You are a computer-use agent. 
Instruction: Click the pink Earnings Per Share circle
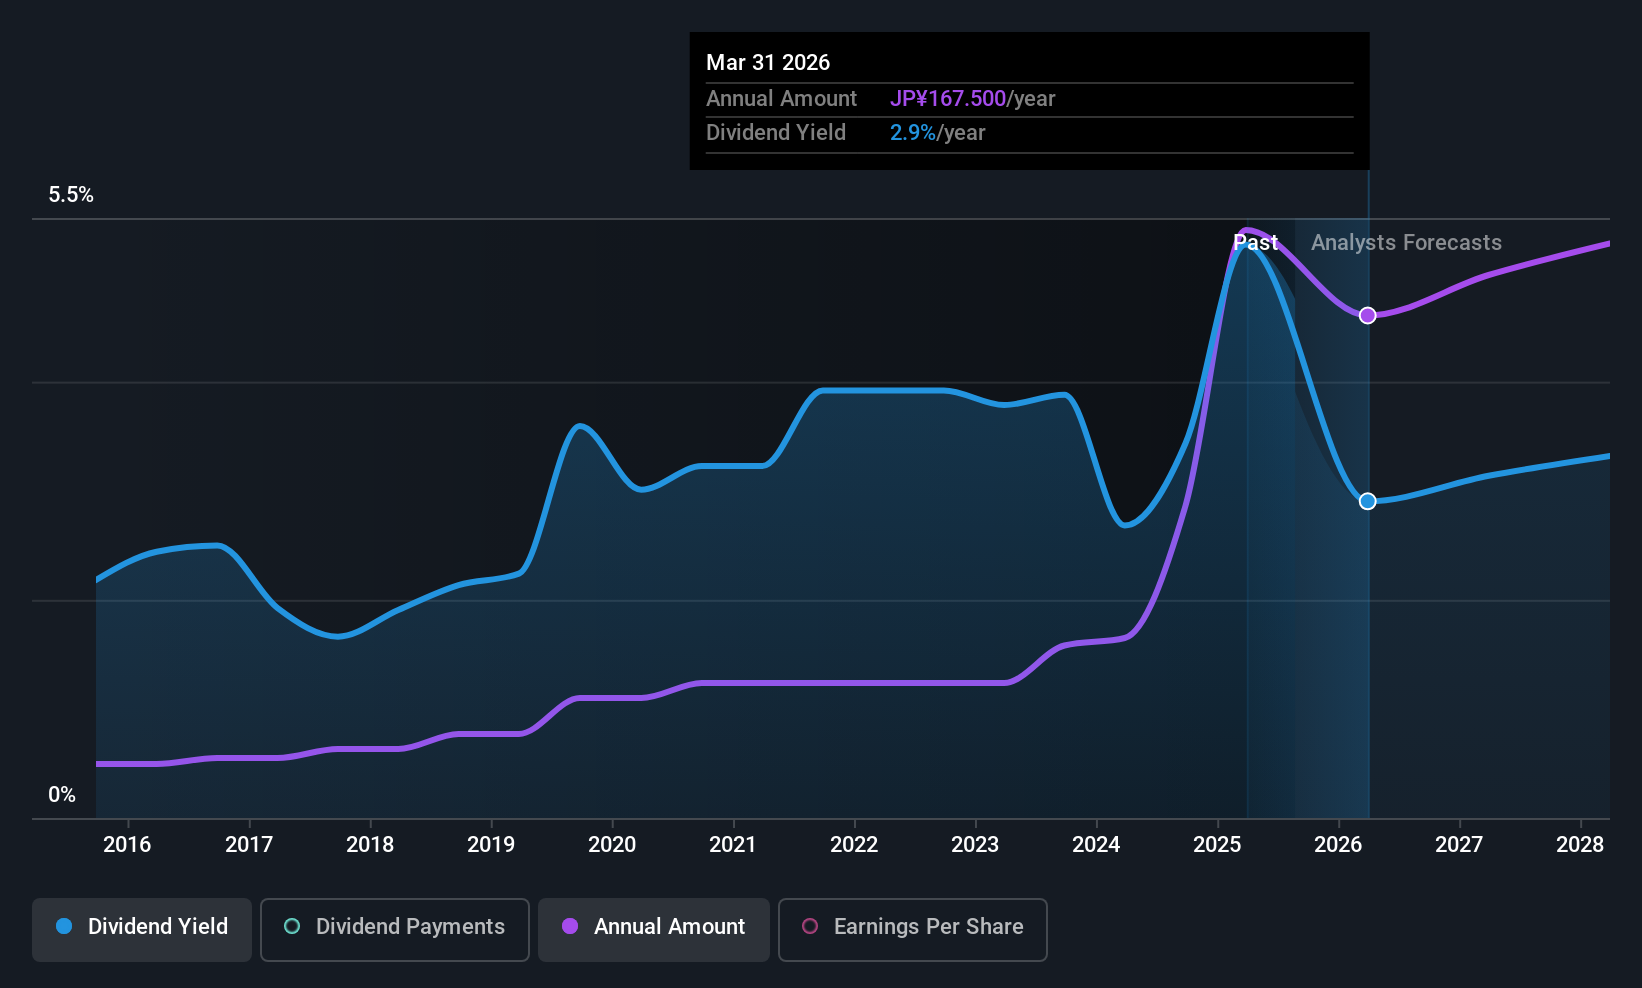point(810,926)
